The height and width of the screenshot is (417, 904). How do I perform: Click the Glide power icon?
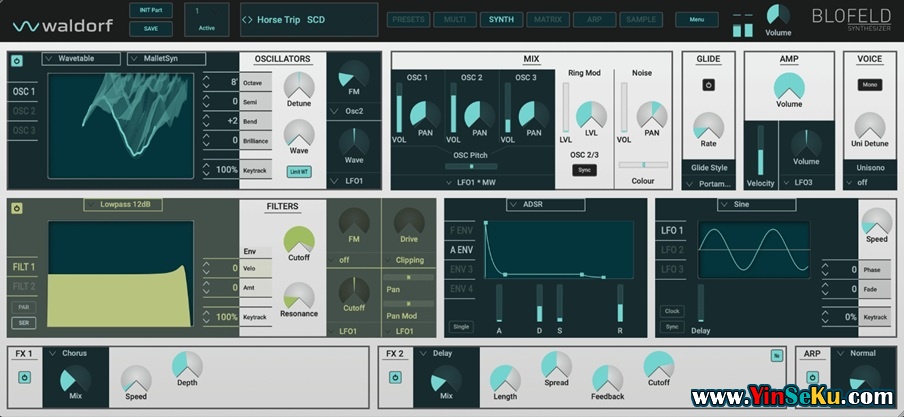point(708,85)
